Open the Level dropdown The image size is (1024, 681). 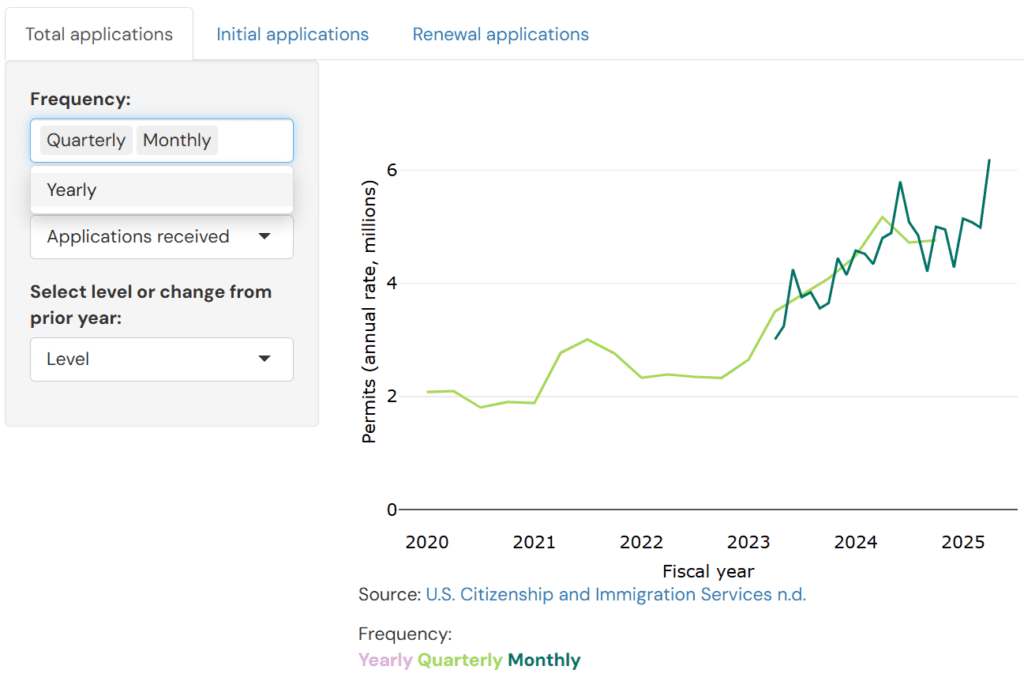[162, 359]
